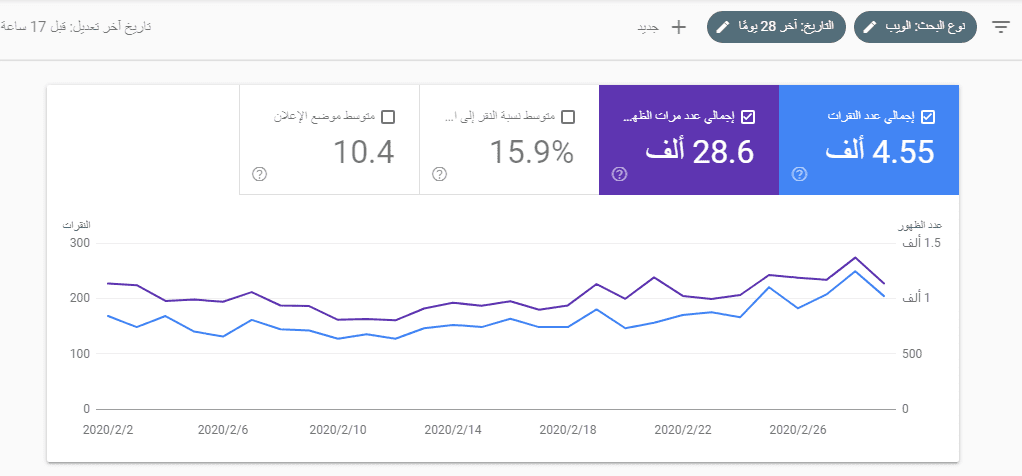
Task: Enable the average position checkbox
Action: (388, 117)
